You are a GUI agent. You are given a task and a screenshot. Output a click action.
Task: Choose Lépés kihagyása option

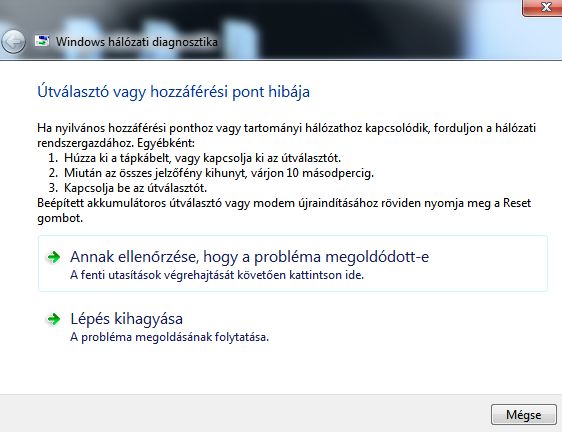[x=293, y=326]
